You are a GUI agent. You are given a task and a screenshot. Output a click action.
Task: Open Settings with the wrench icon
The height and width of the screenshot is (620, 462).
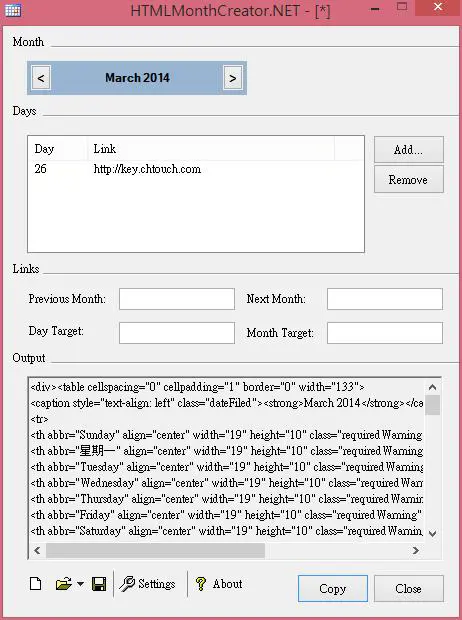(x=147, y=584)
